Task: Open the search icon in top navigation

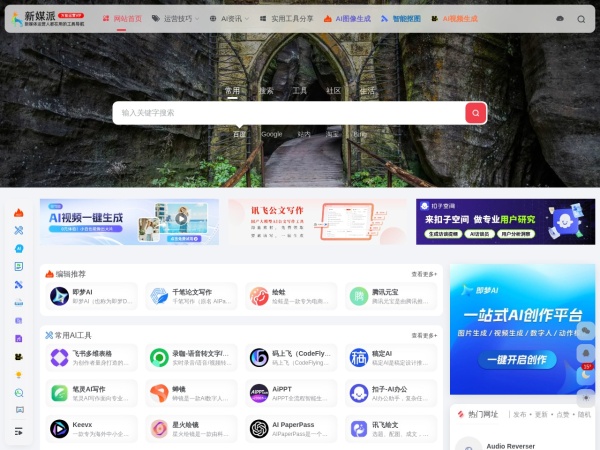Action: click(x=581, y=19)
